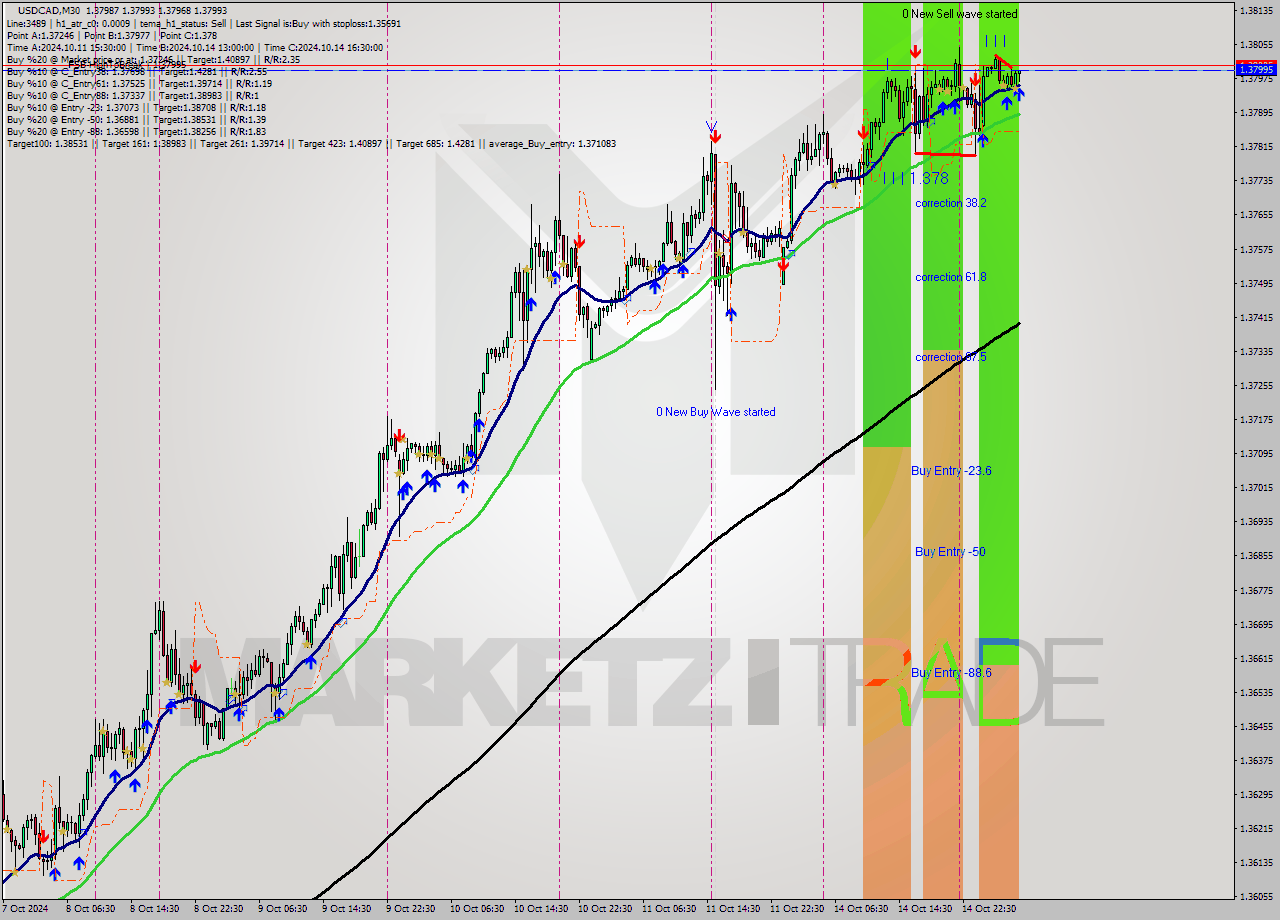The image size is (1280, 920).
Task: Select the 'correction 61.8' level label
Action: point(950,277)
